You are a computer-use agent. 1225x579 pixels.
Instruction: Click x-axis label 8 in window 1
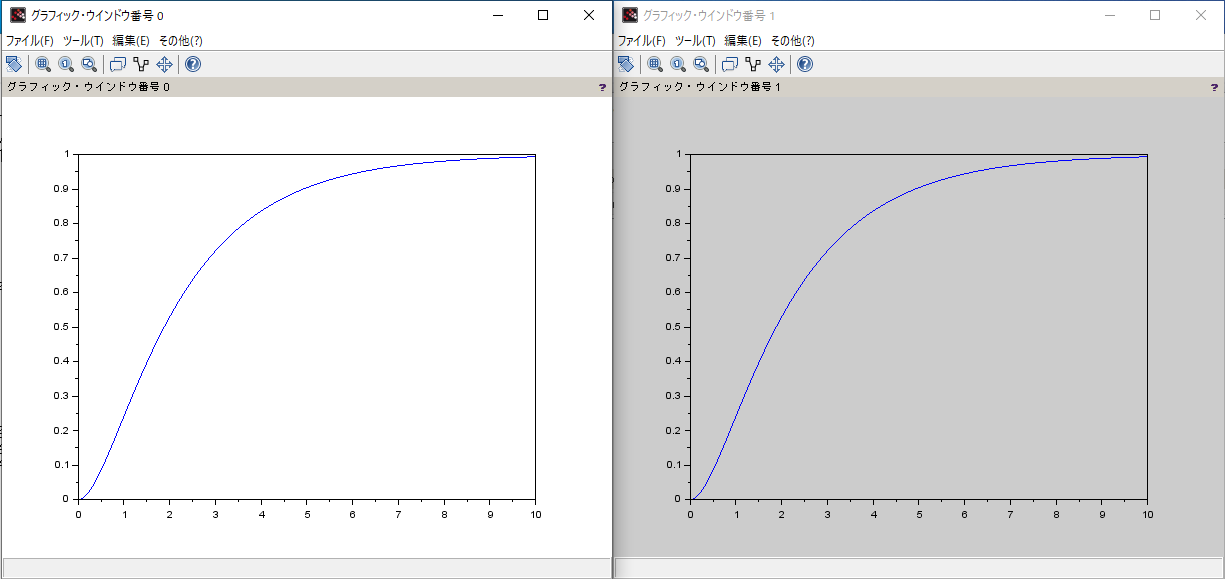click(x=1056, y=514)
